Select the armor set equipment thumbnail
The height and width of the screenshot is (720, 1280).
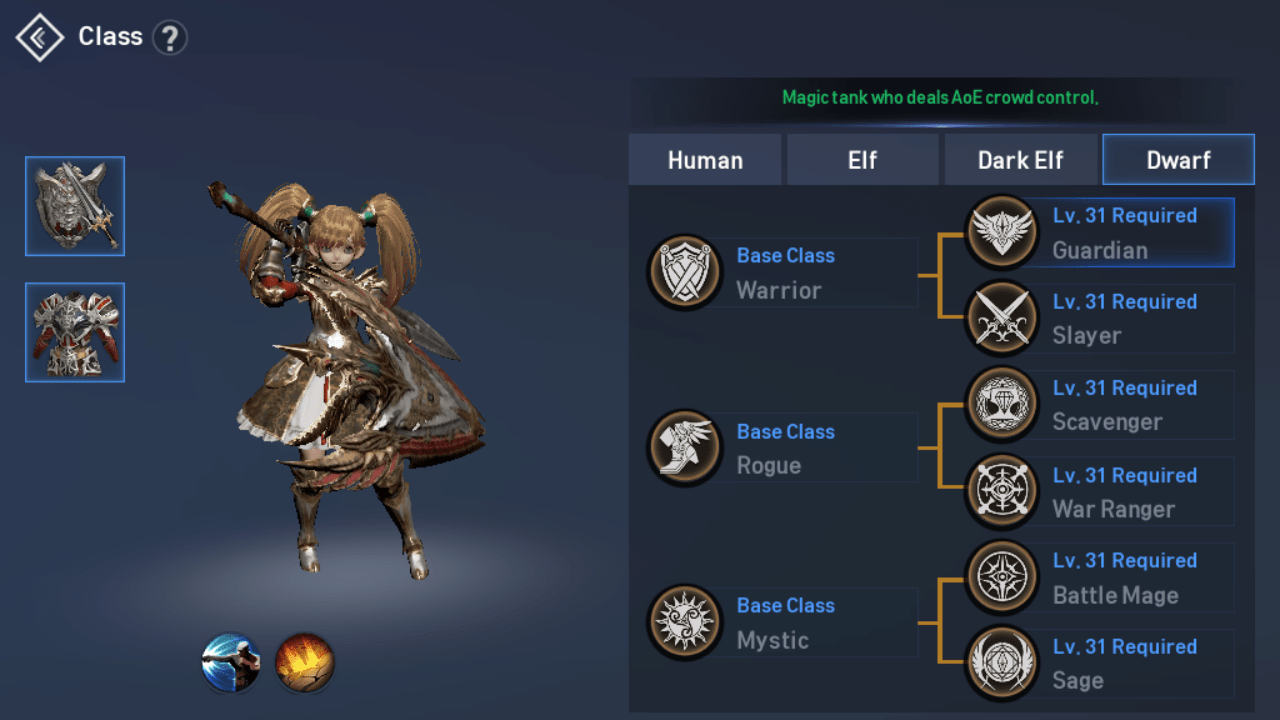pos(75,332)
